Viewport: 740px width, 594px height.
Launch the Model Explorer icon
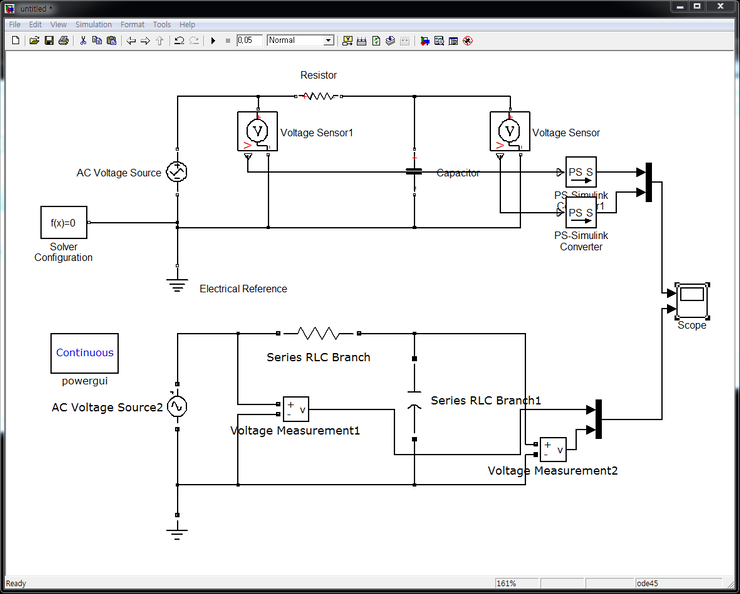point(439,41)
